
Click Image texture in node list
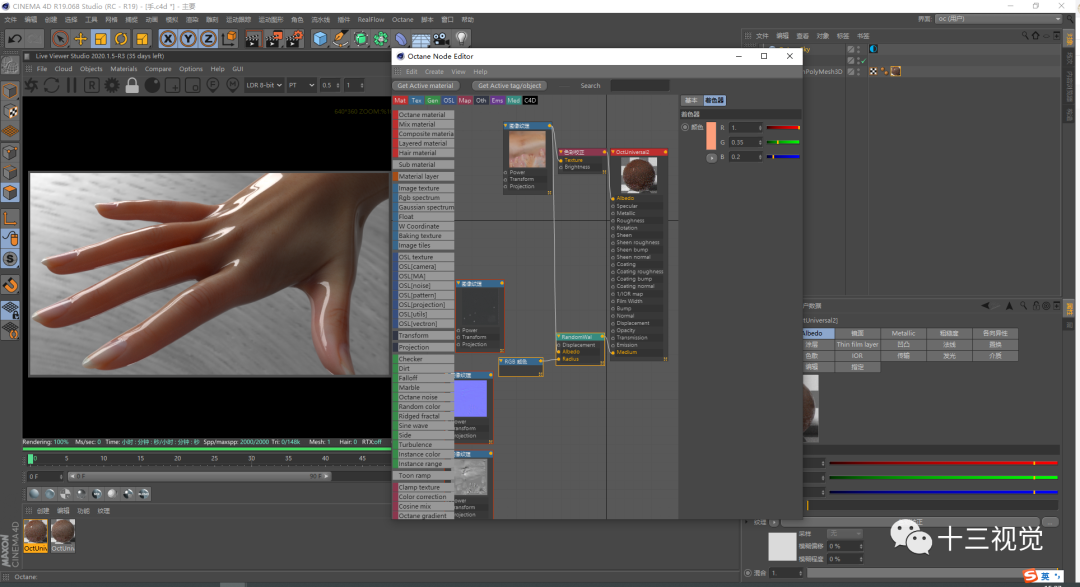424,188
